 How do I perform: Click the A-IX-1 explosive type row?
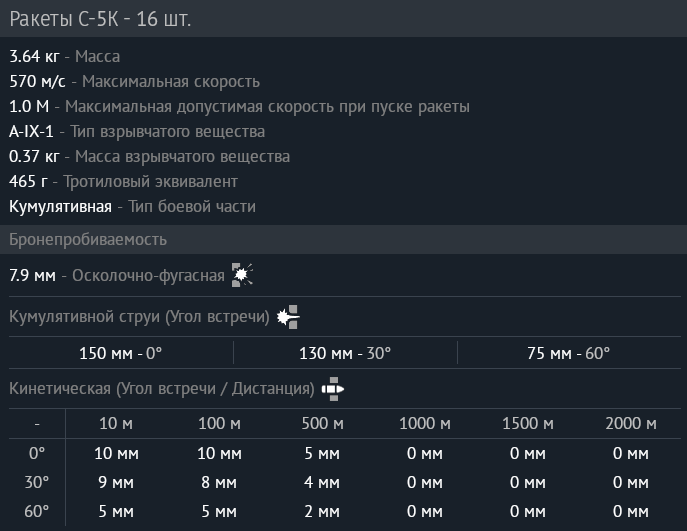pyautogui.click(x=137, y=132)
